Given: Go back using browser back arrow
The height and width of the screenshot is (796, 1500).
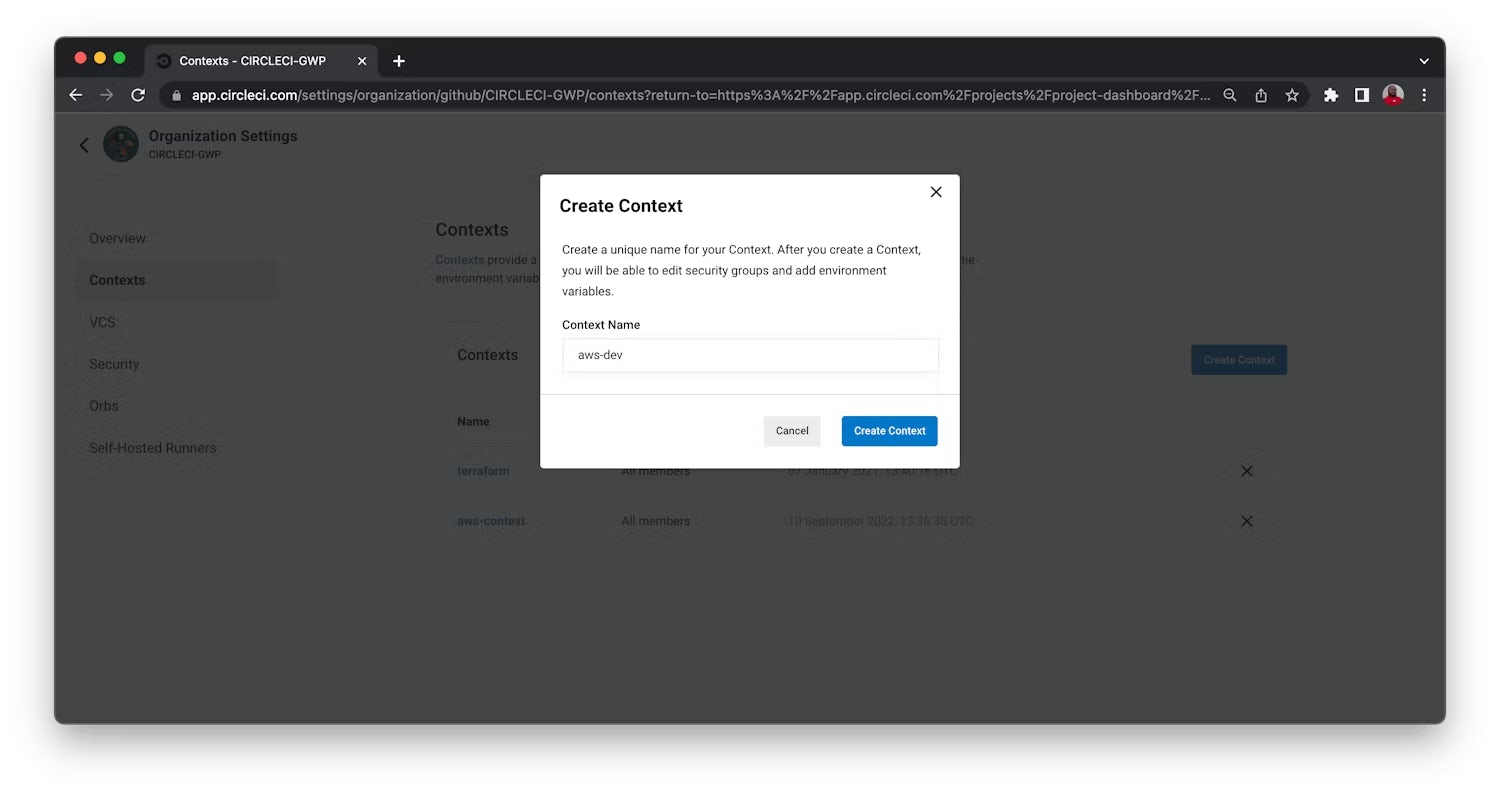Looking at the screenshot, I should click(76, 95).
